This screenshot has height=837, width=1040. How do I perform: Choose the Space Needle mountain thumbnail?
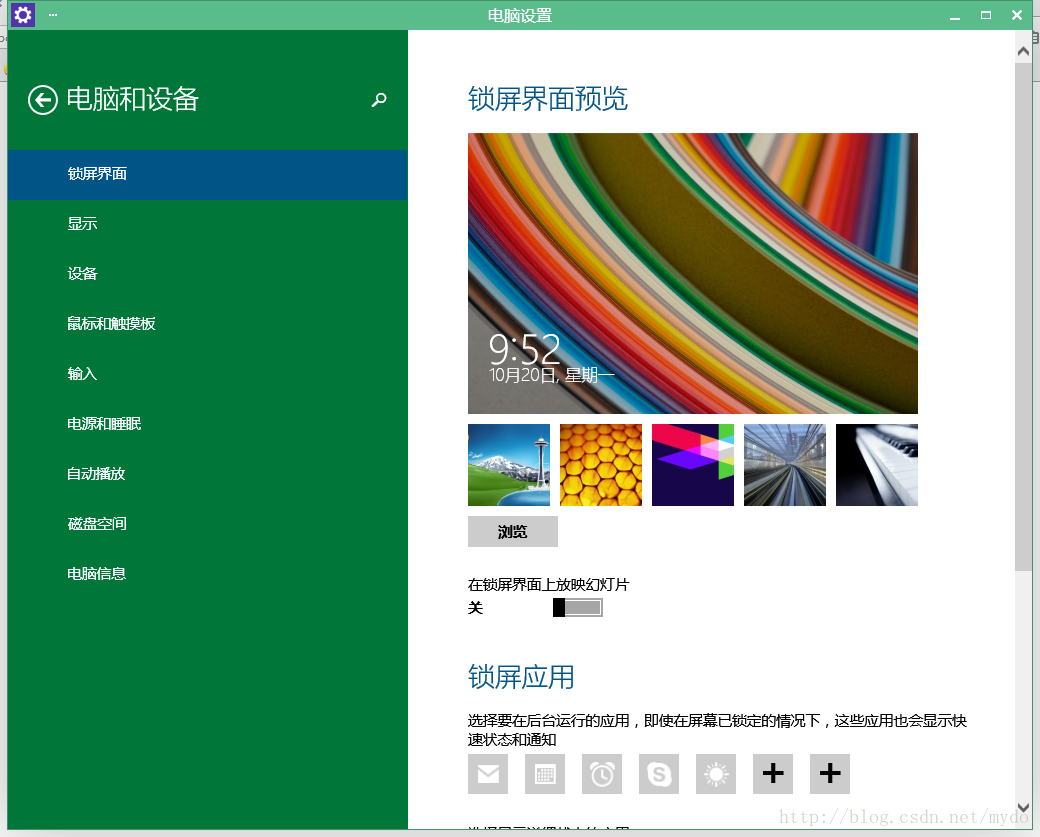[509, 465]
